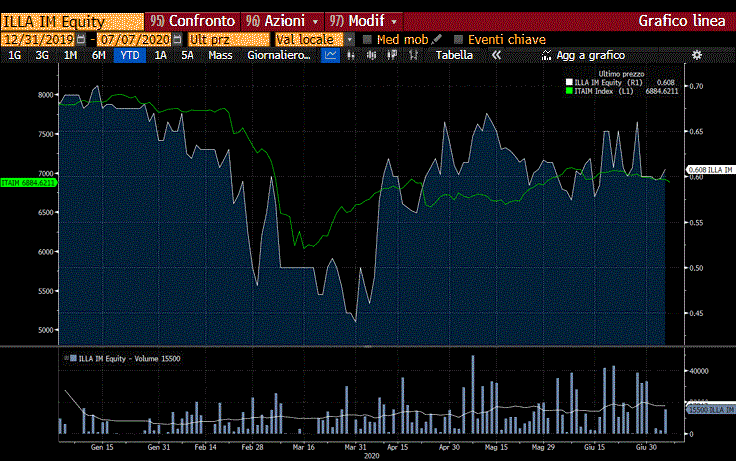Click the fifth chart style icon
736x461 pixels.
[x=413, y=55]
